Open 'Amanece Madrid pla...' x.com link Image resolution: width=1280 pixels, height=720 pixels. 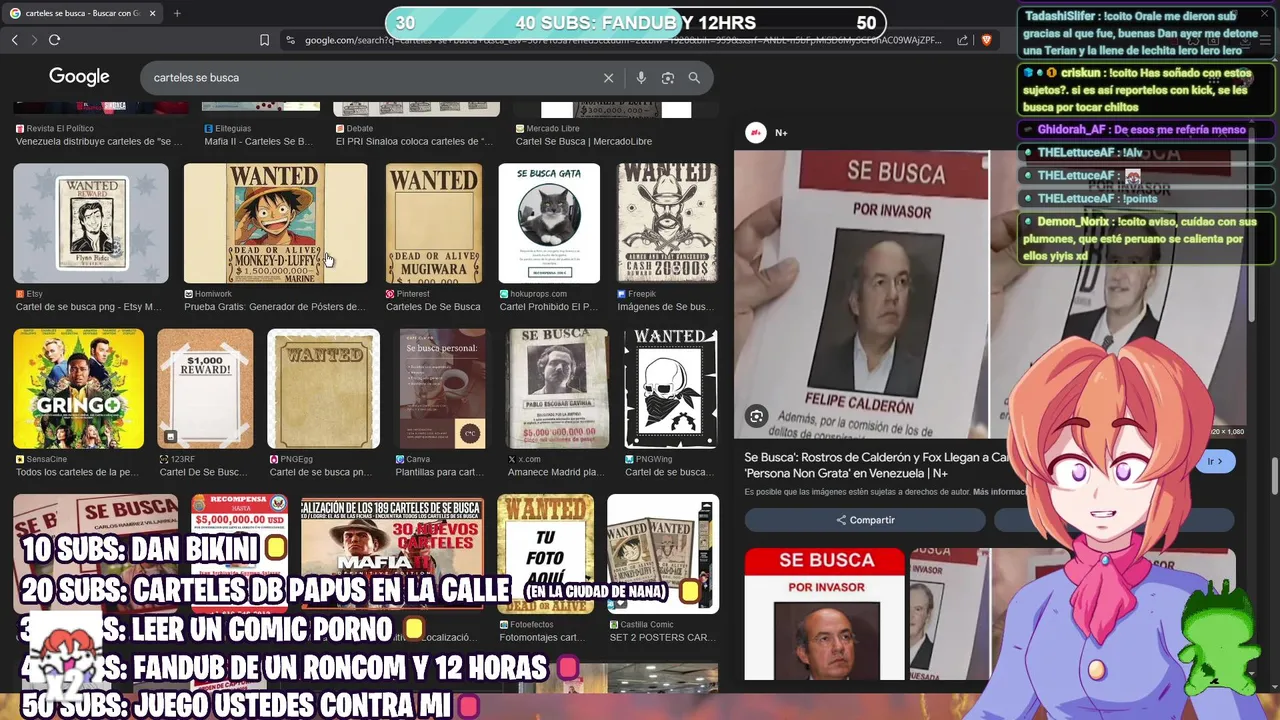[556, 472]
